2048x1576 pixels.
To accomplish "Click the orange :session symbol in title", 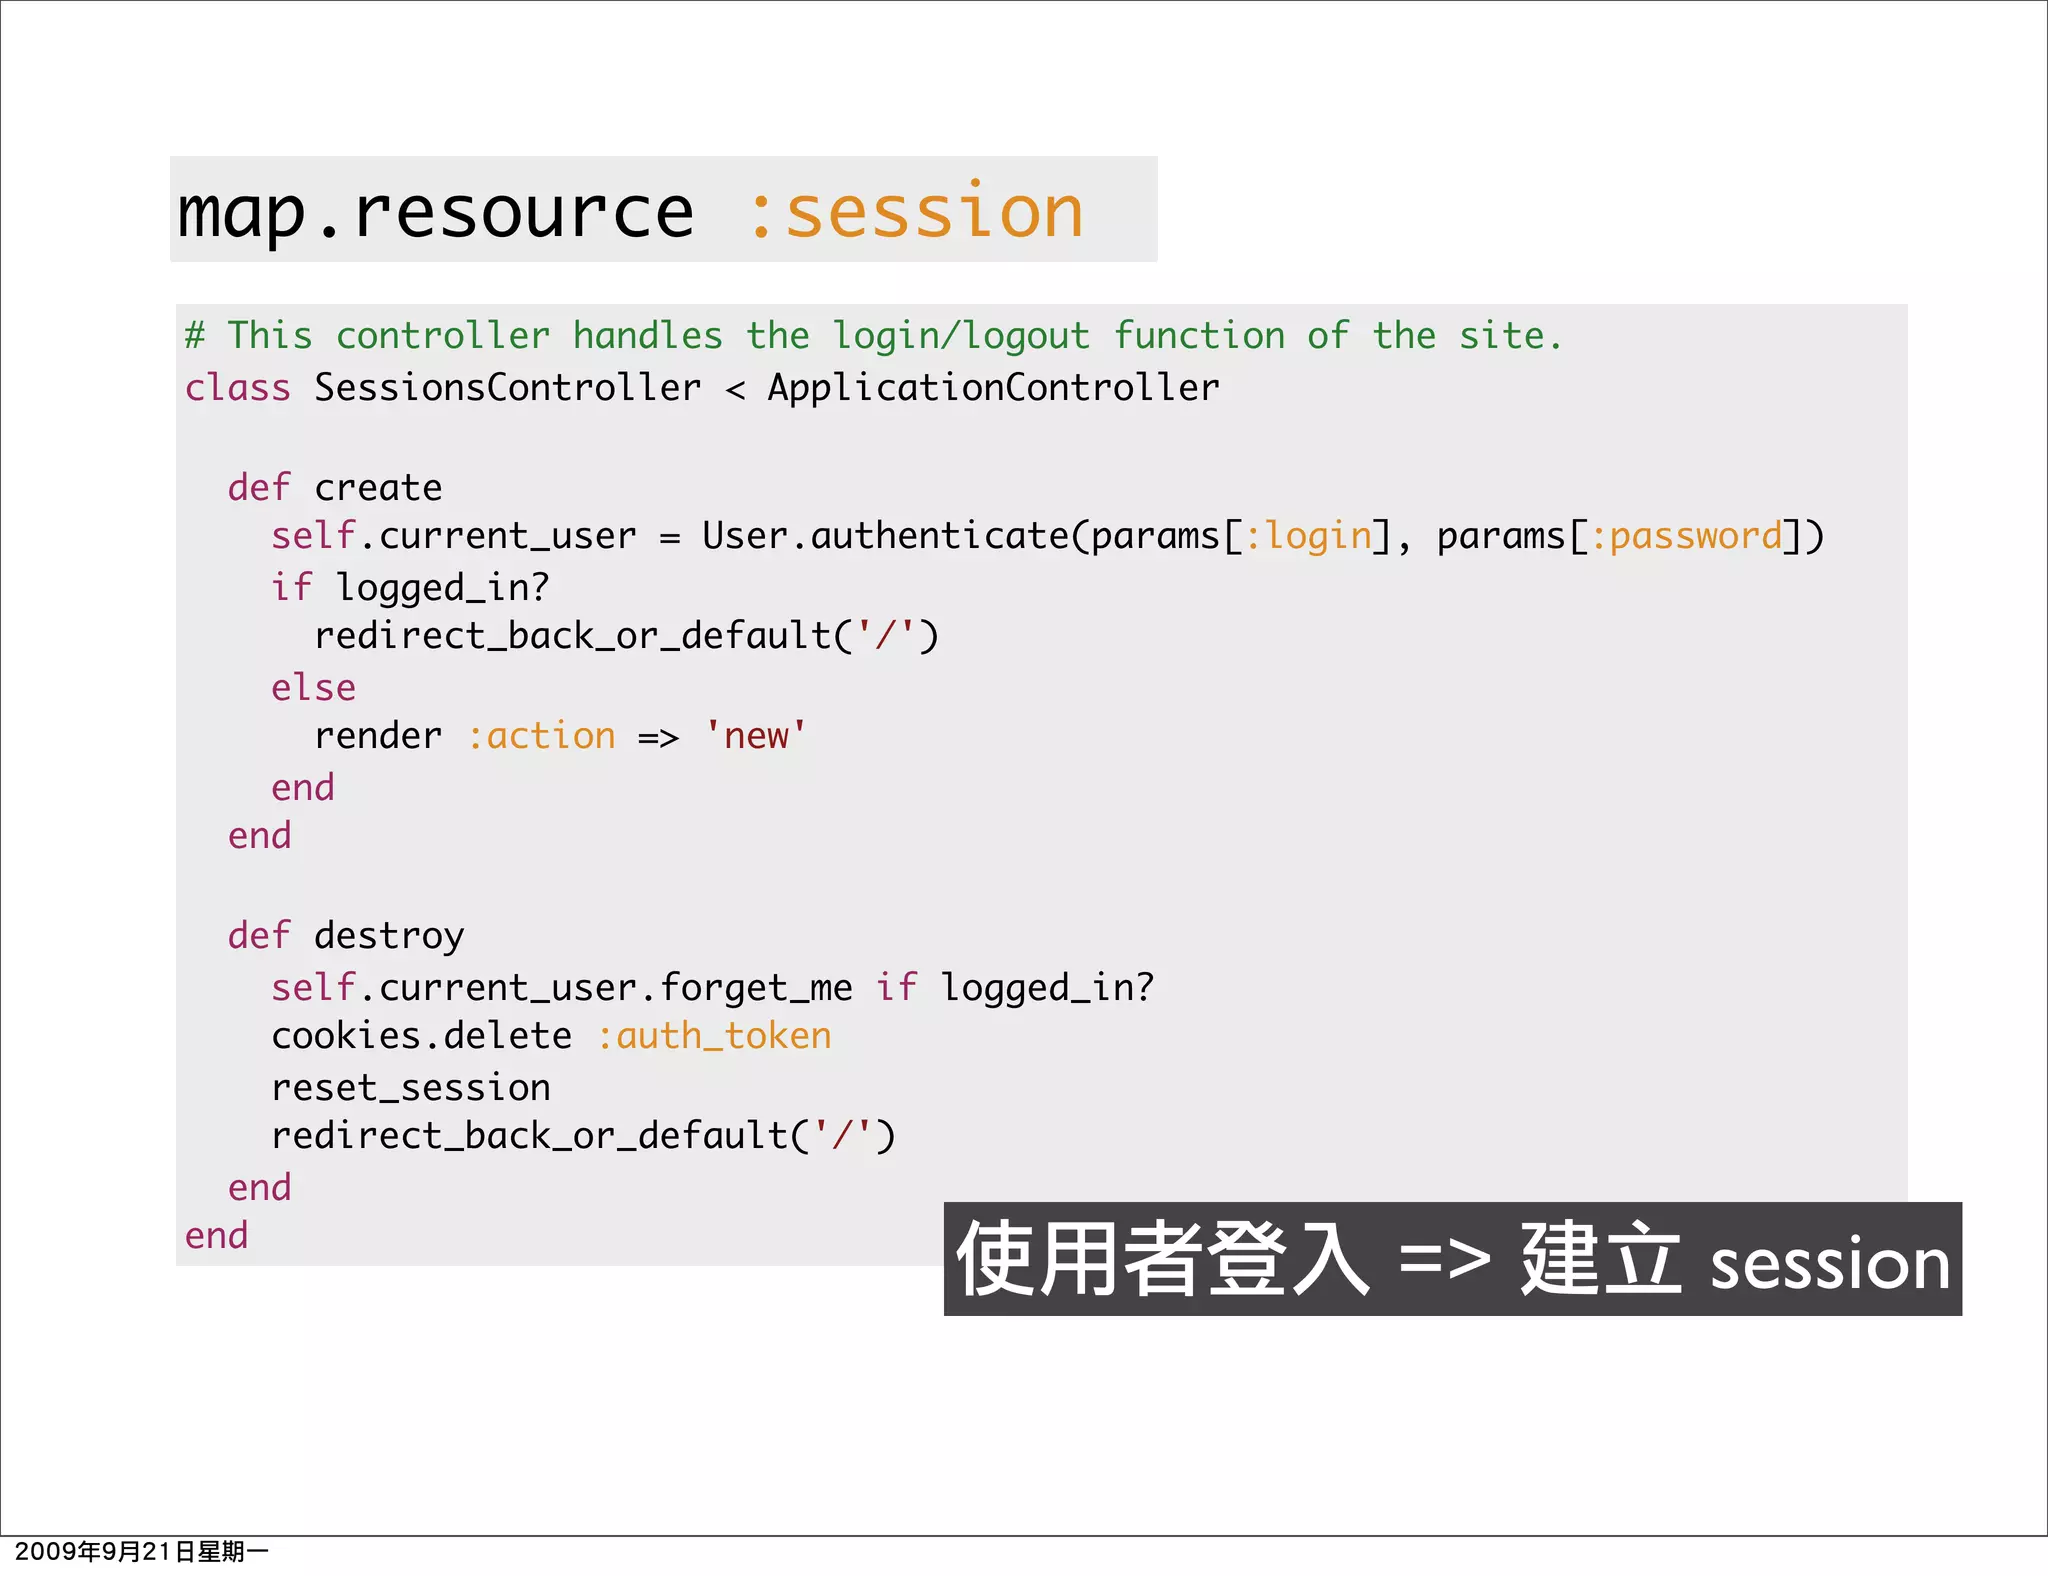I will (x=915, y=211).
